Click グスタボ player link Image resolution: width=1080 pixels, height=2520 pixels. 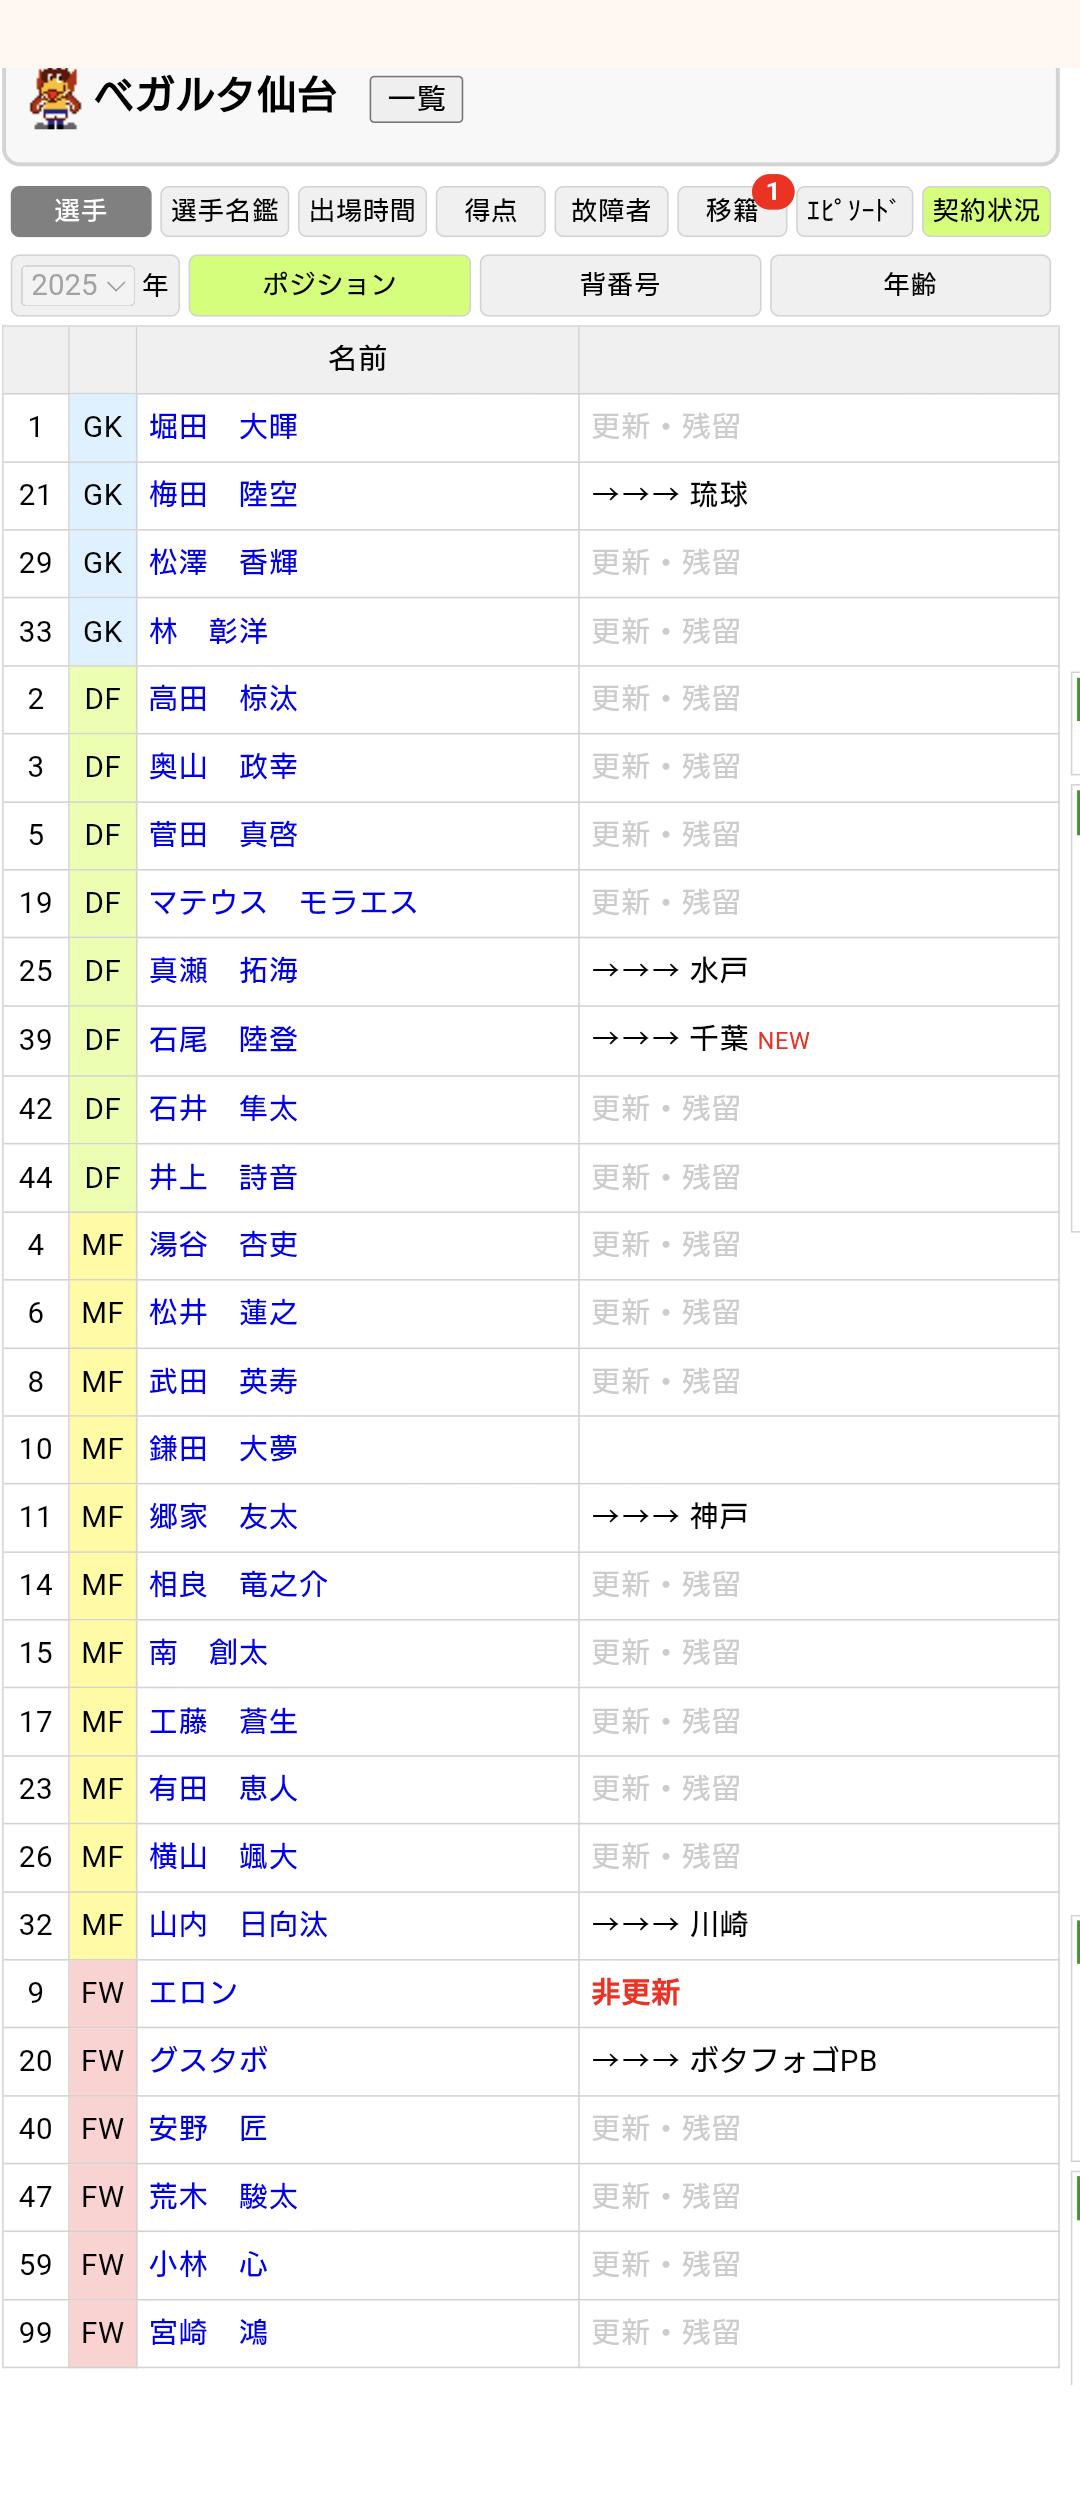point(208,2061)
